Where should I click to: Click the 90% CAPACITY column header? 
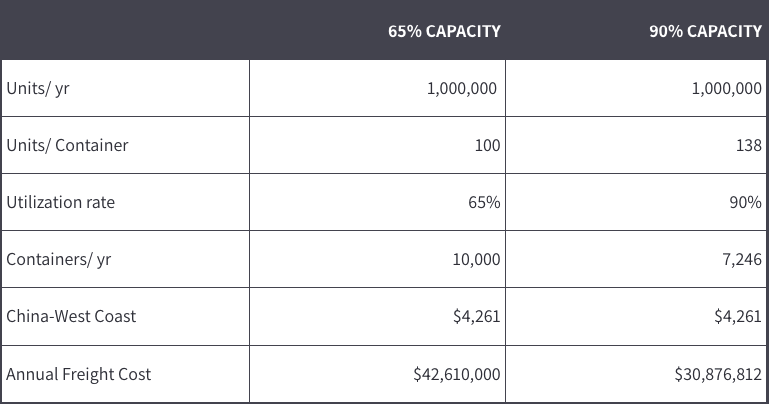(x=705, y=31)
